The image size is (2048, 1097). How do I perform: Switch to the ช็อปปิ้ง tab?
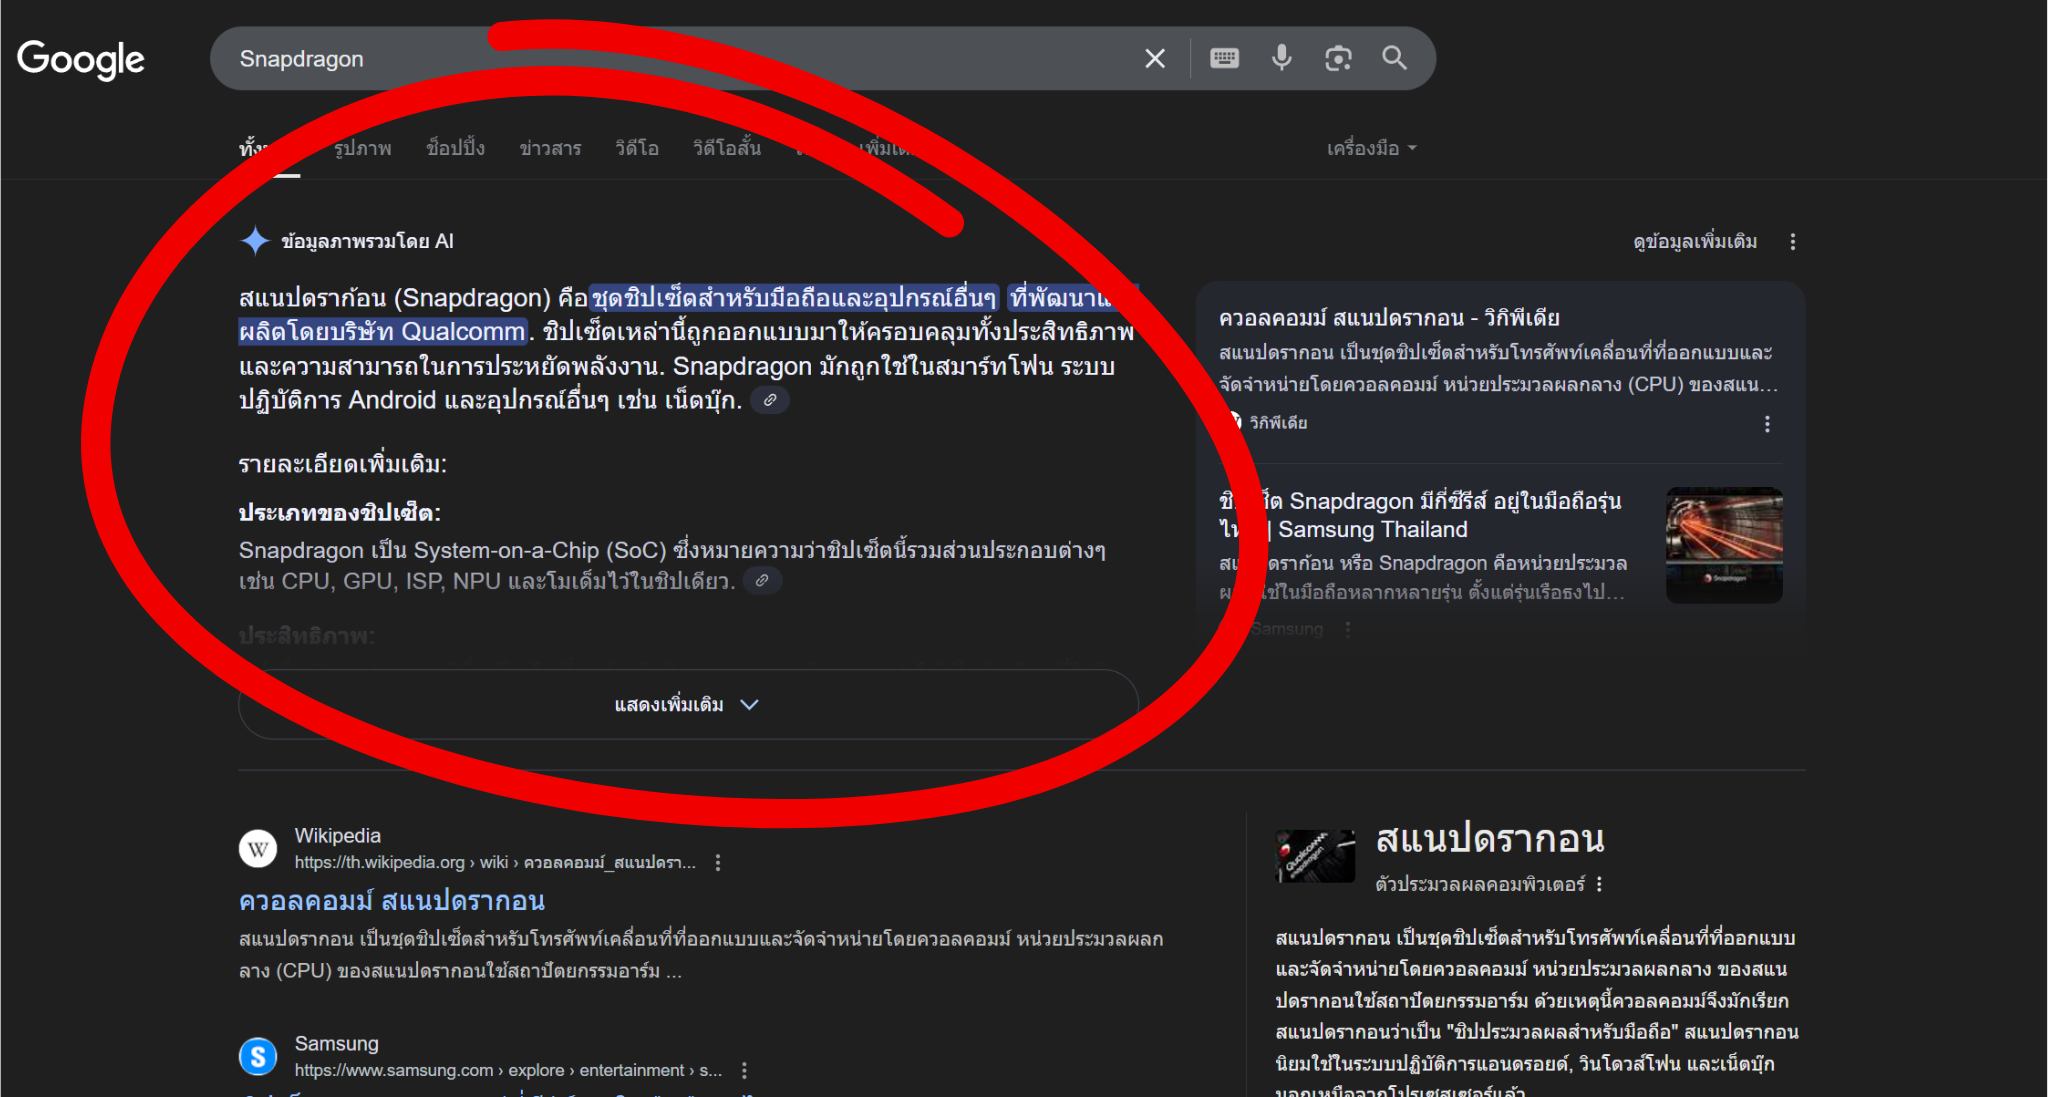(x=455, y=148)
